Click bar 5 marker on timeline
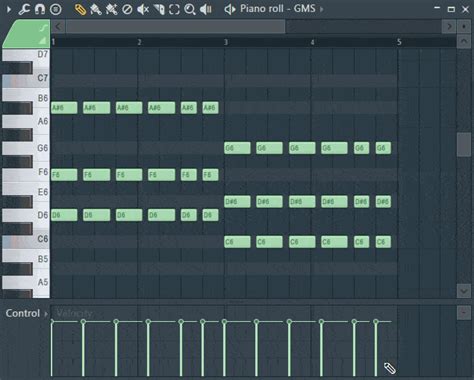474x380 pixels. tap(399, 42)
